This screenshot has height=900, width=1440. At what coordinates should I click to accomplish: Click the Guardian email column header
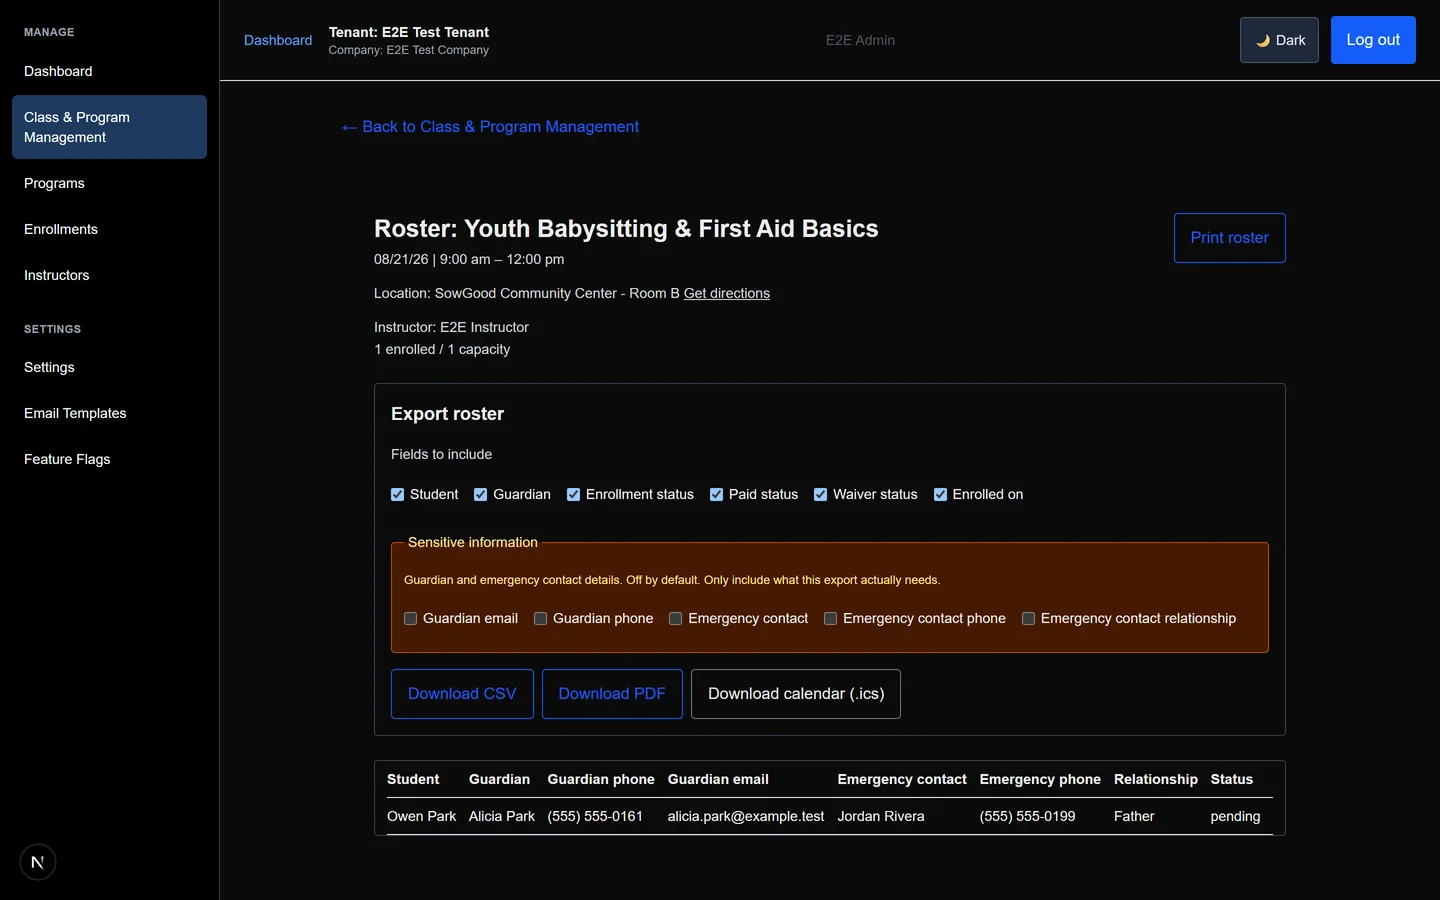[718, 779]
